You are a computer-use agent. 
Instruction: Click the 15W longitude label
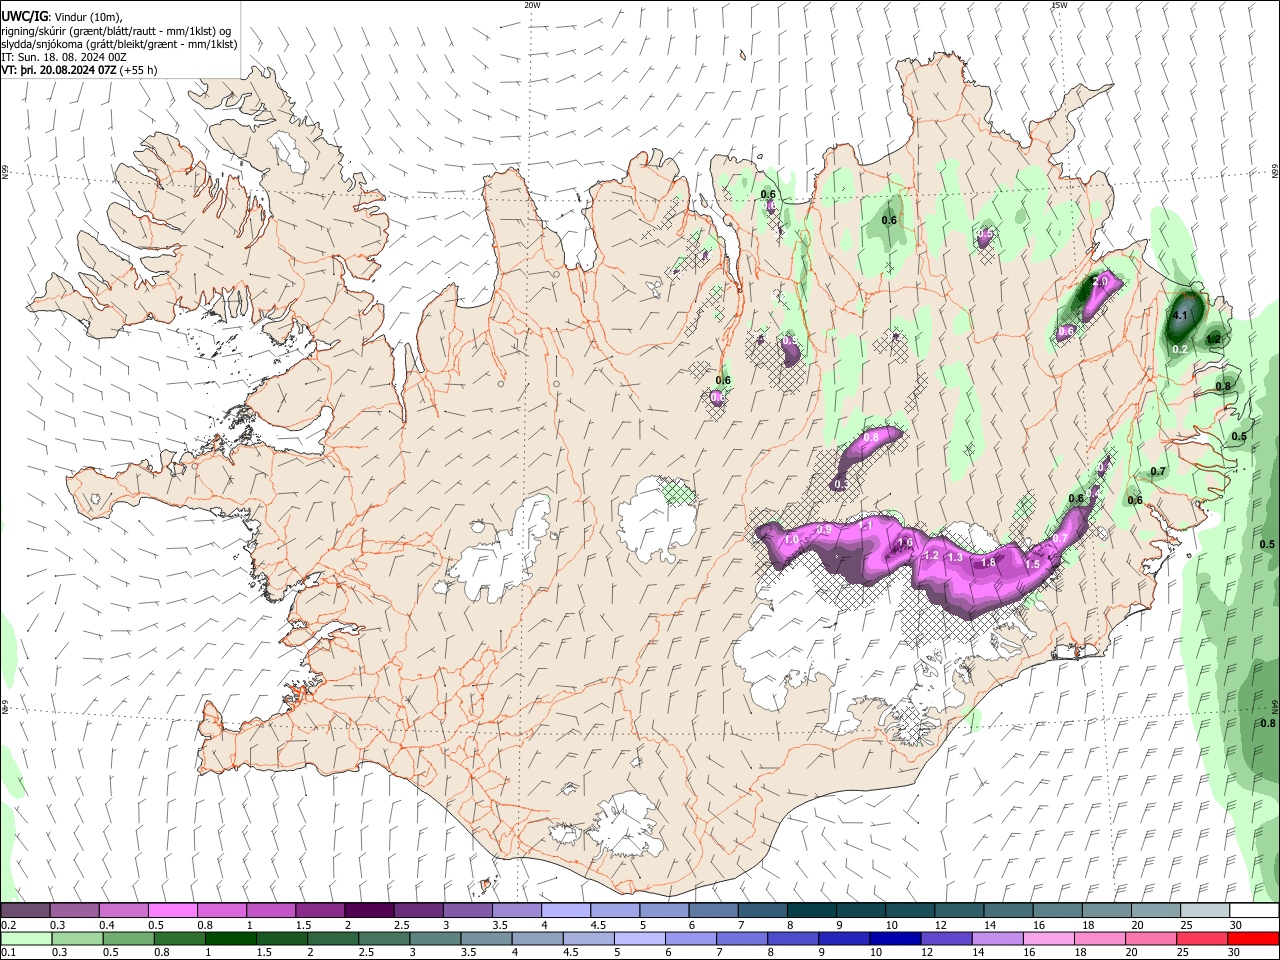click(1059, 5)
